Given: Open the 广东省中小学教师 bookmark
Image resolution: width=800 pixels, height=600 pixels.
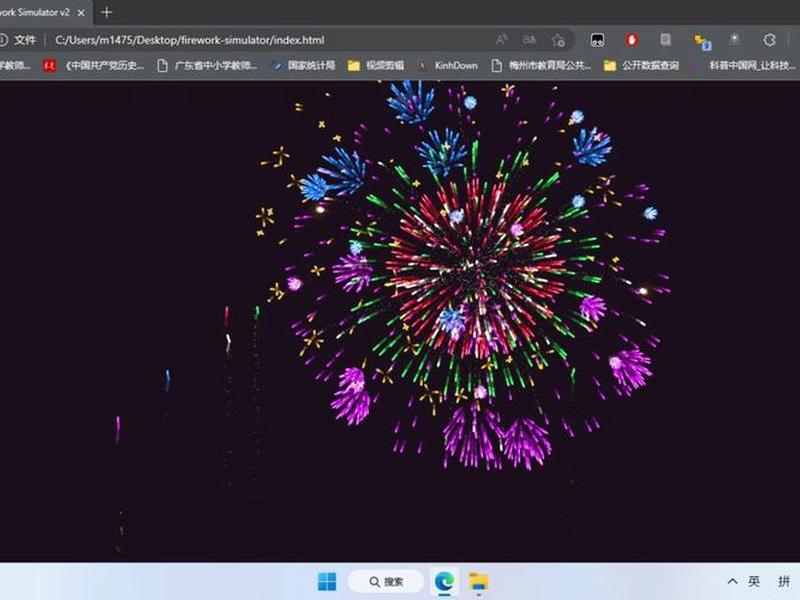Looking at the screenshot, I should point(207,65).
